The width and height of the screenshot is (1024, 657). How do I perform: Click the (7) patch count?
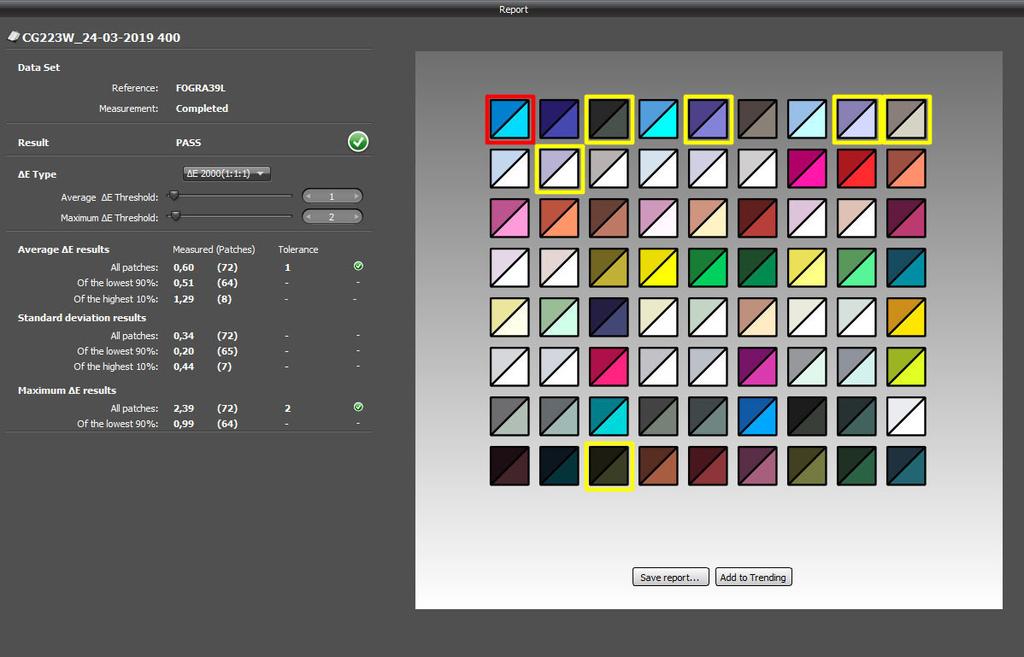coord(224,367)
